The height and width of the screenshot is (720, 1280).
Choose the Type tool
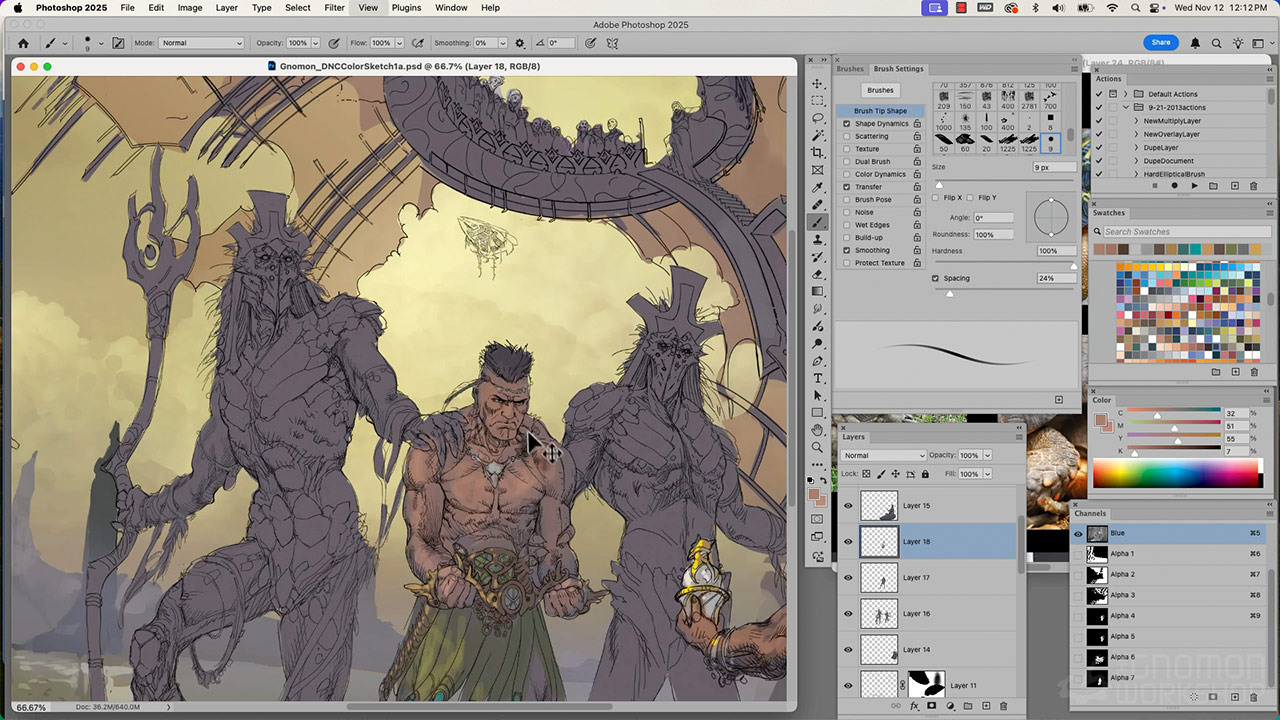[x=818, y=378]
